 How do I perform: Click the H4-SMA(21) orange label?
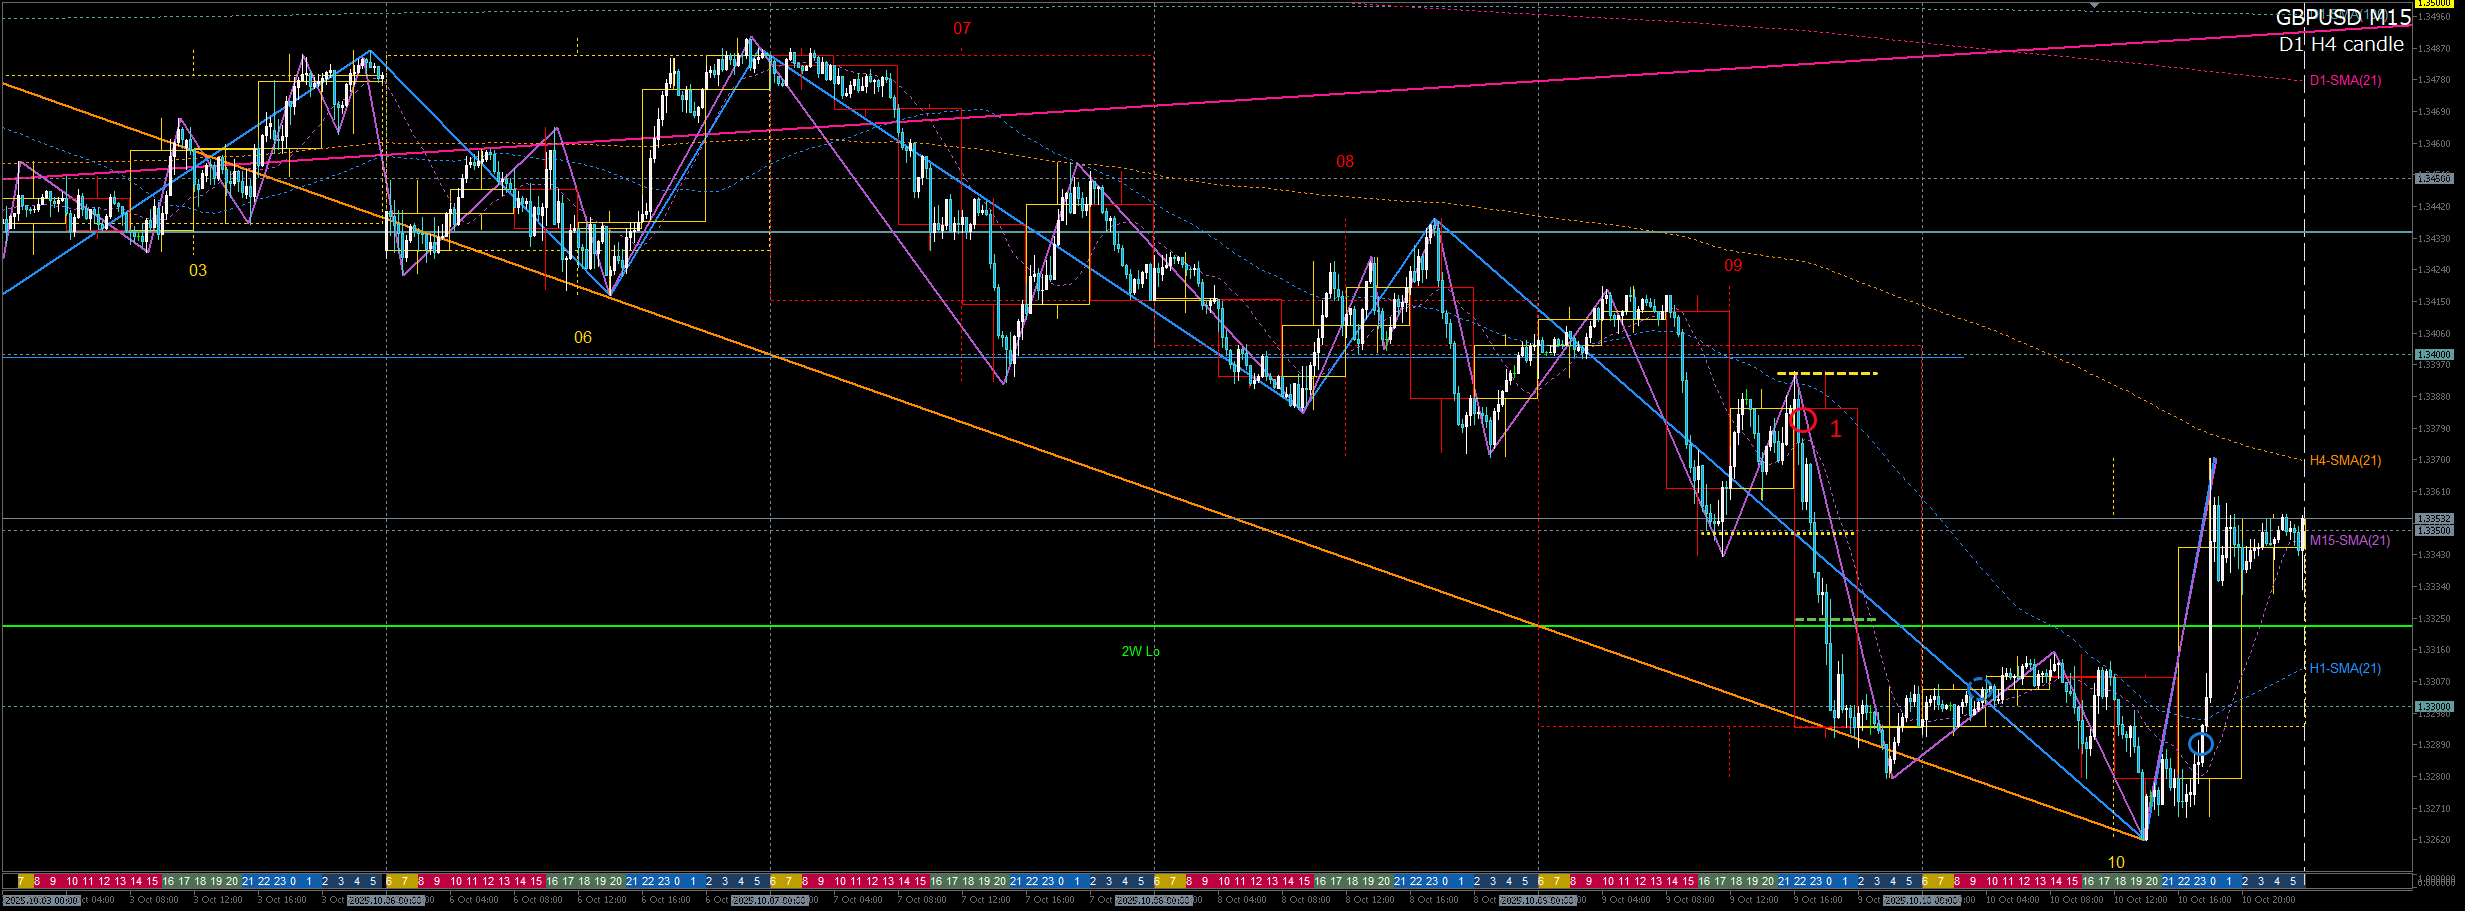click(x=2345, y=461)
